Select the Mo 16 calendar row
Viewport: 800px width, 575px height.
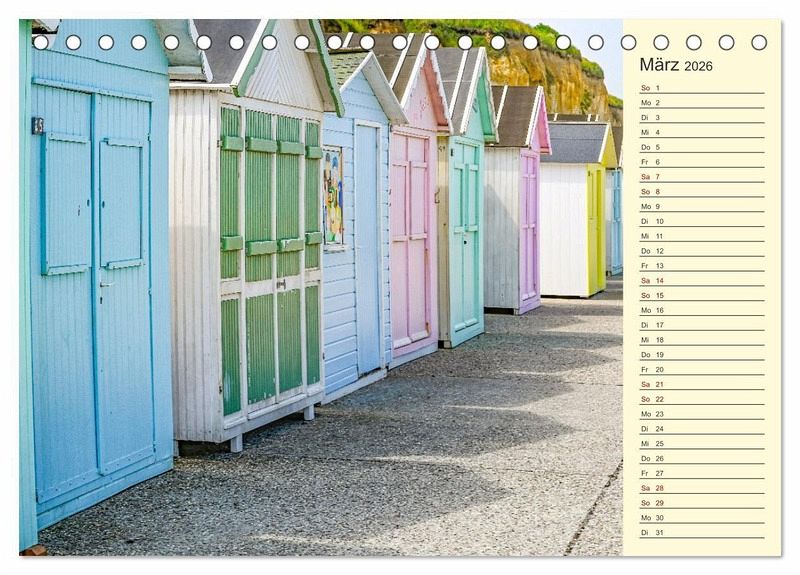pos(702,310)
